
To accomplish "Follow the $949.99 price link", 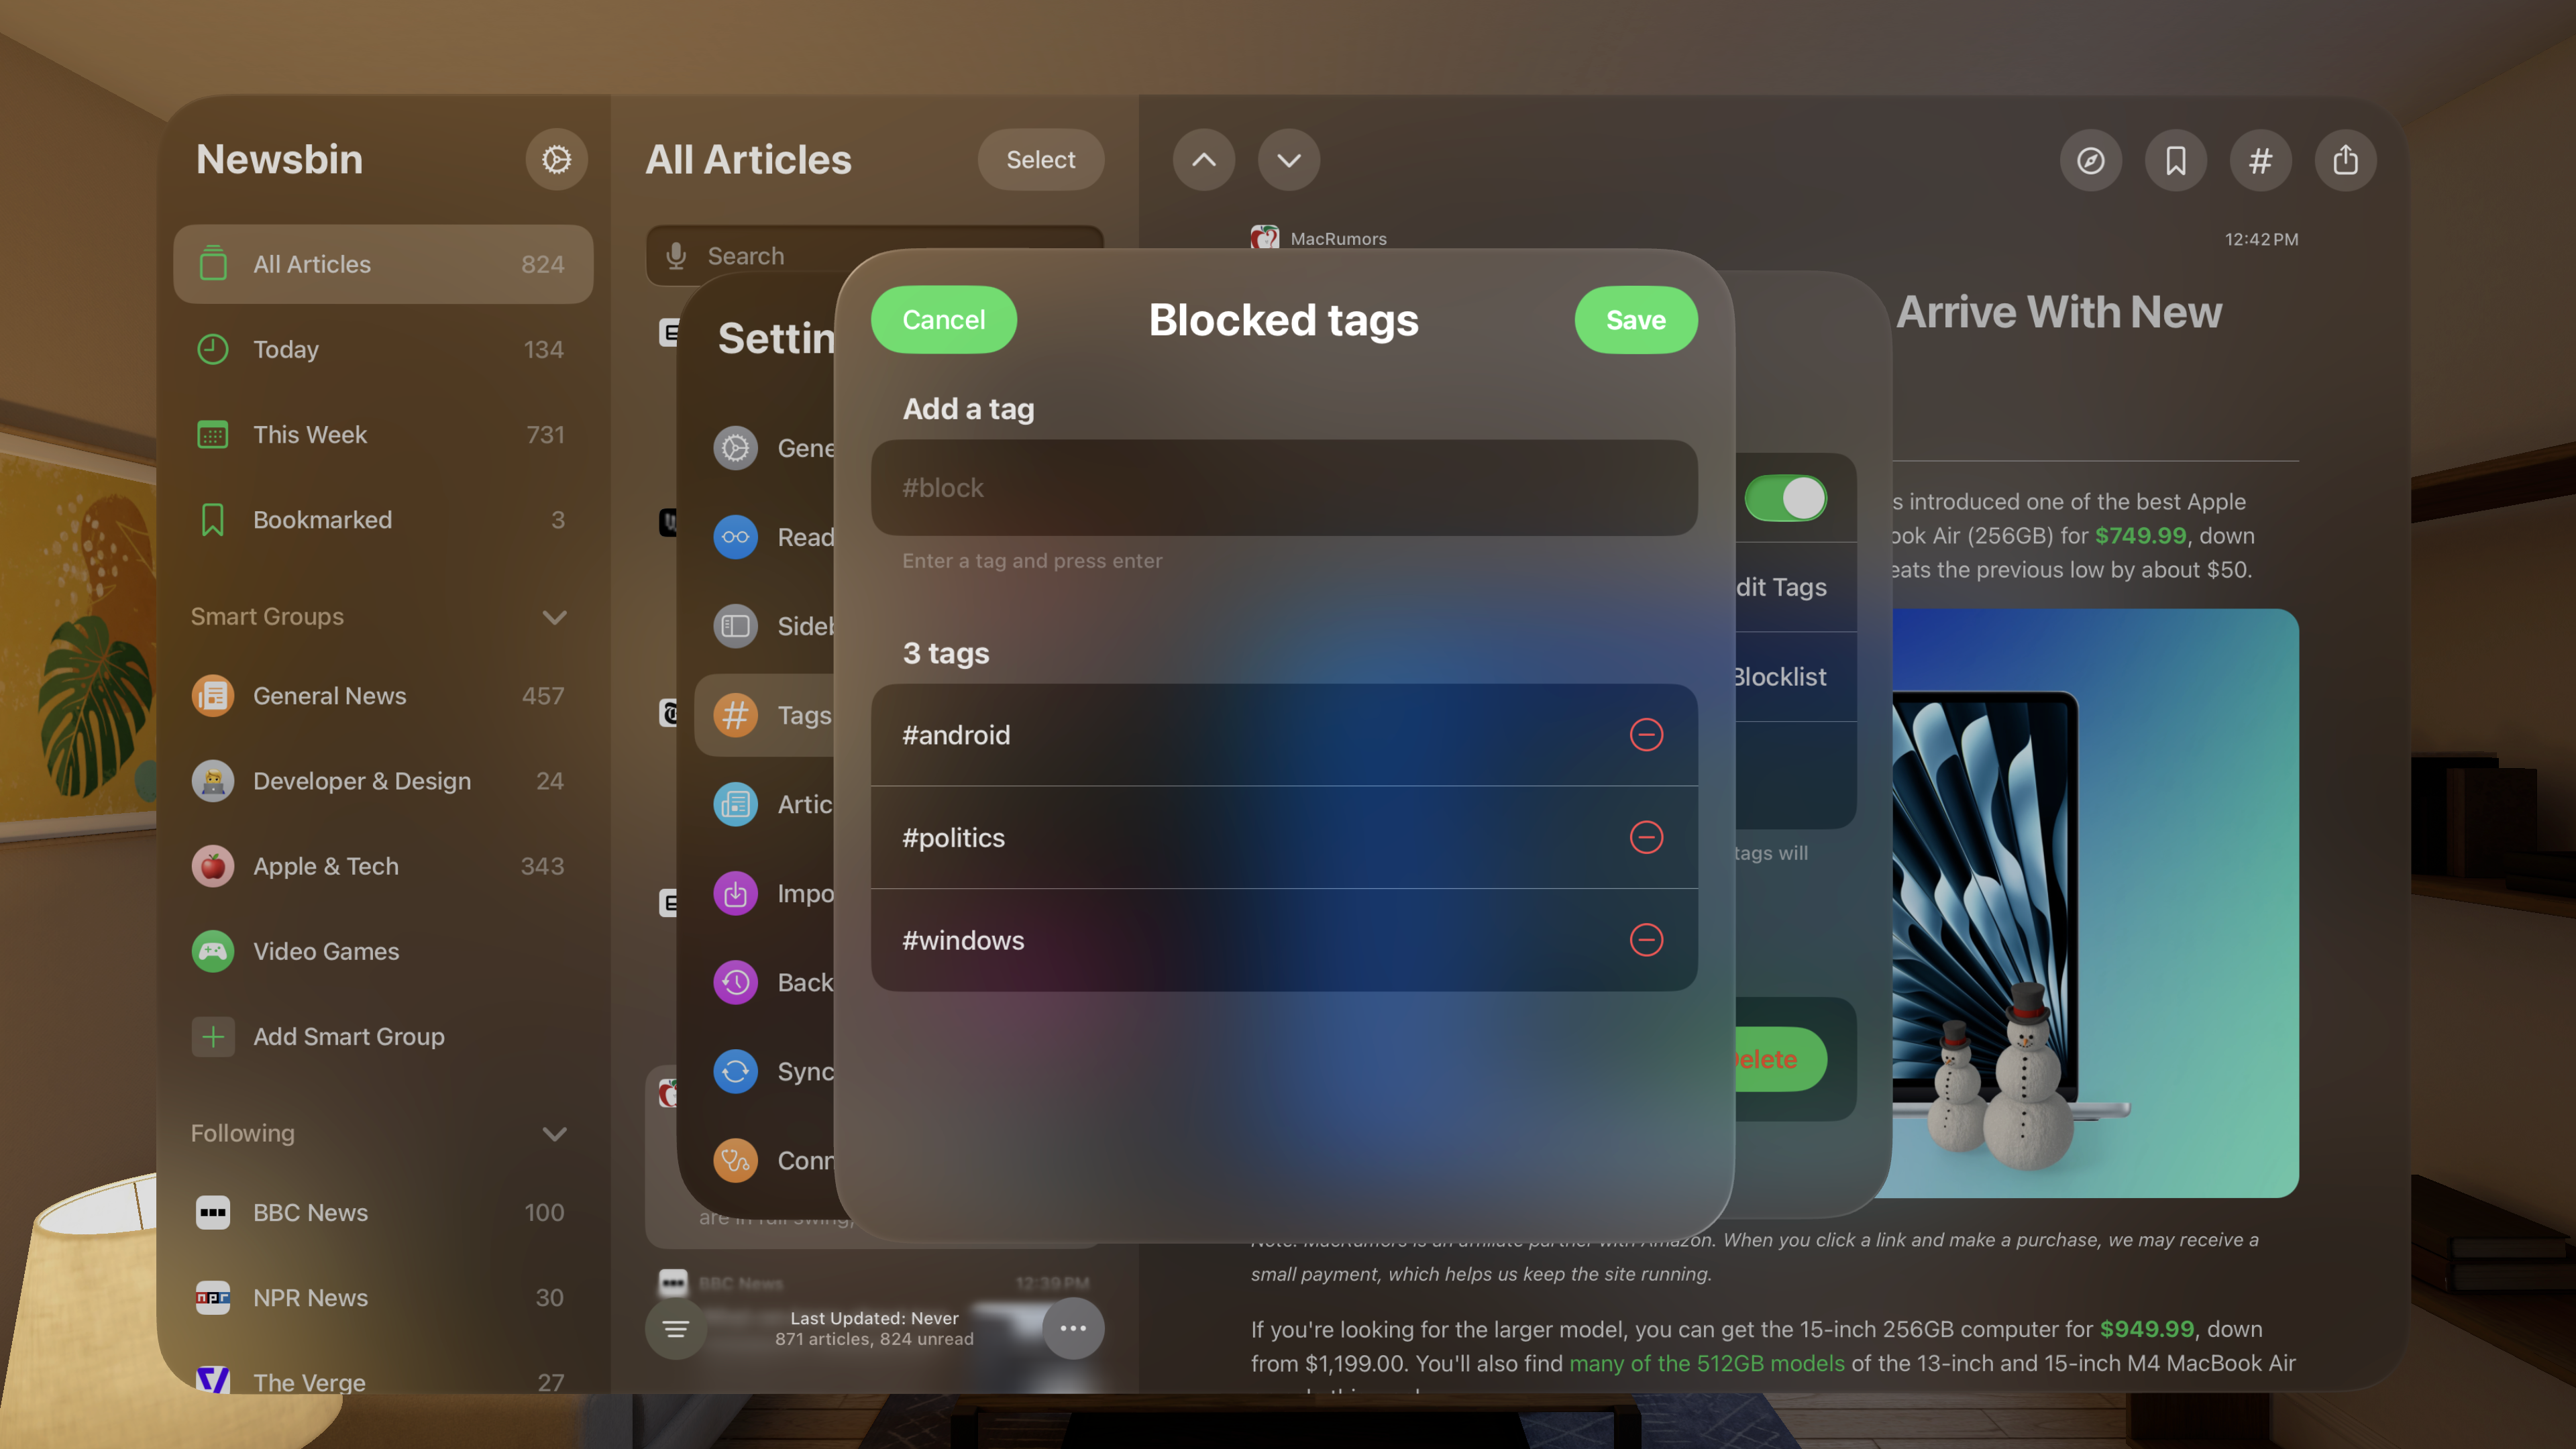I will pyautogui.click(x=2146, y=1329).
